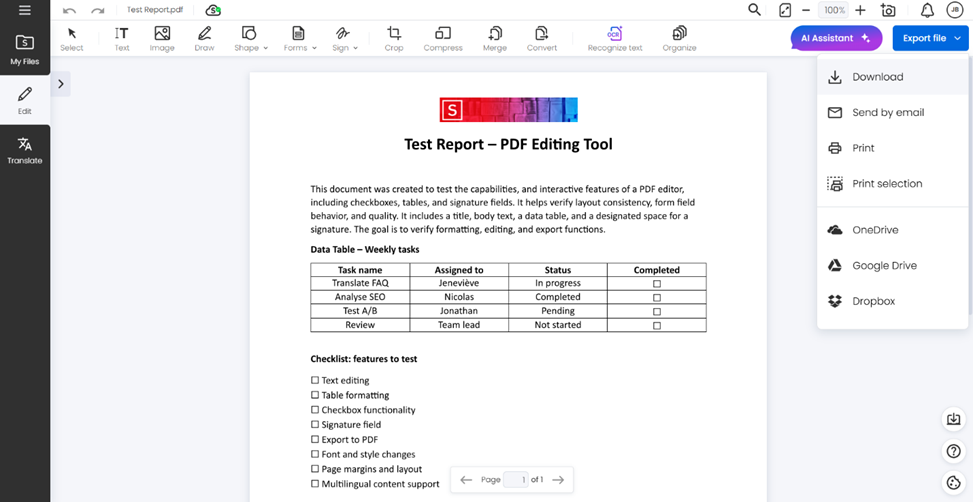This screenshot has height=502, width=973.
Task: Click the document title heading text
Action: point(508,145)
